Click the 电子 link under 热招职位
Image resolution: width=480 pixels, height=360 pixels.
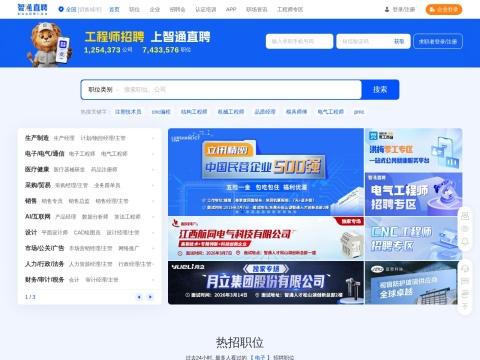coord(260,357)
